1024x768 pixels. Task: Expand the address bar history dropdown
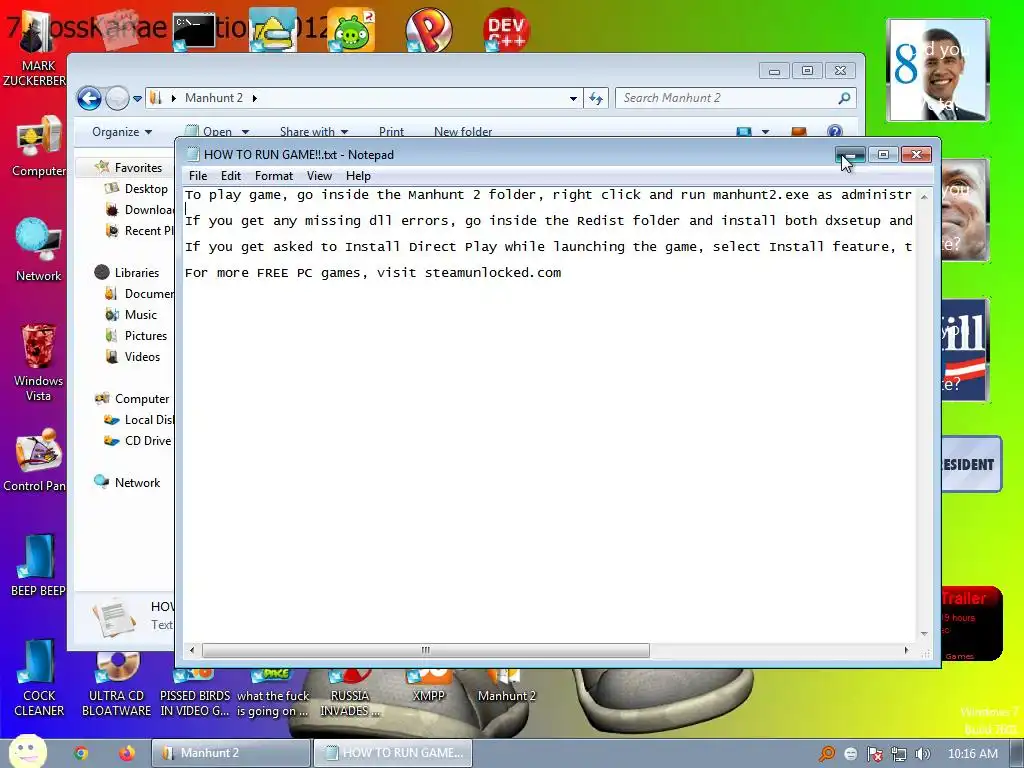573,99
